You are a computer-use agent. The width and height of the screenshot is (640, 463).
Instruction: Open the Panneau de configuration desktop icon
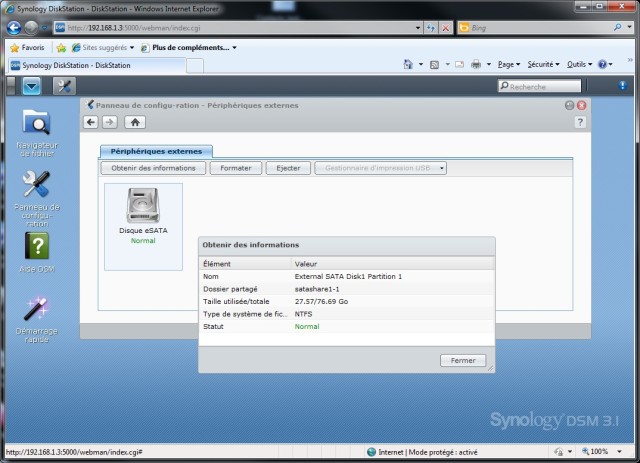[x=37, y=198]
